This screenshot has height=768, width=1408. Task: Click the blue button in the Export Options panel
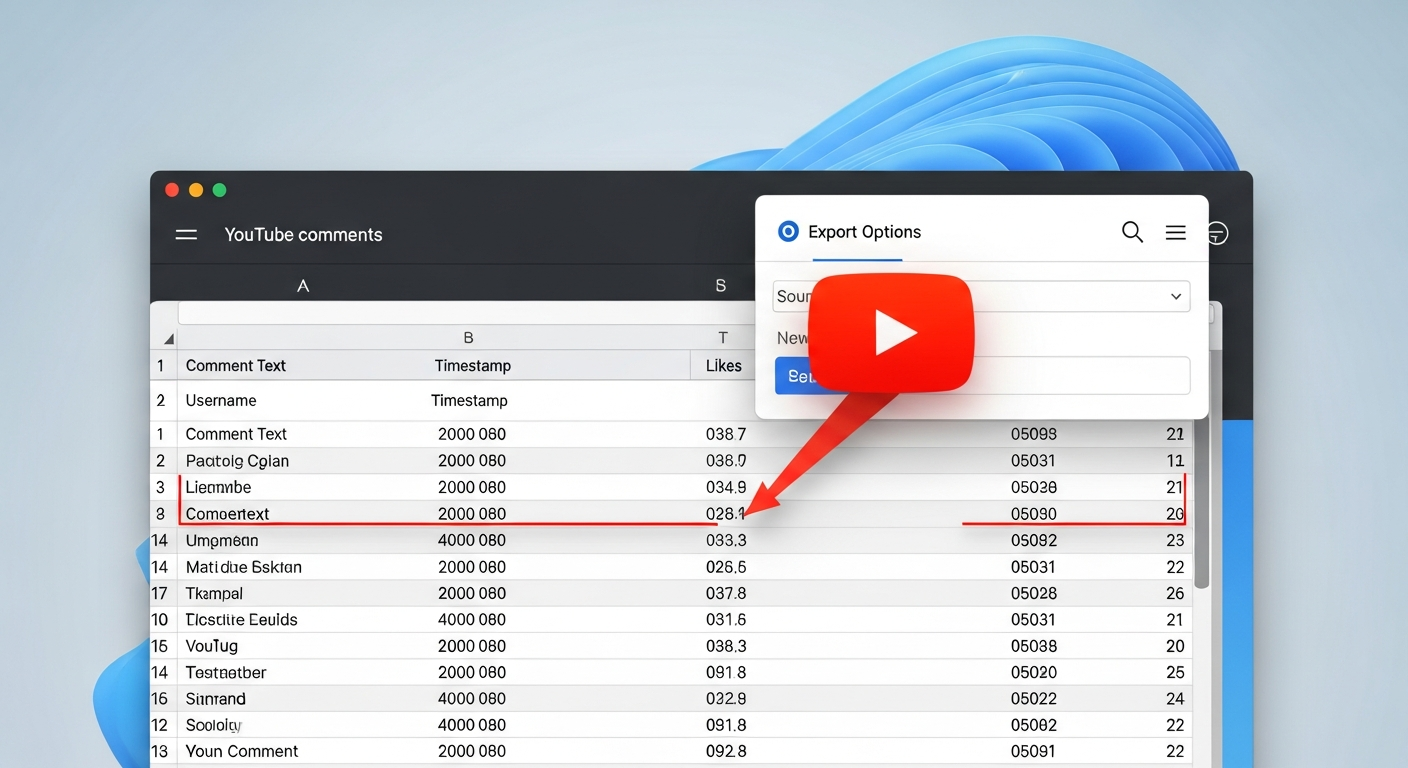[x=796, y=376]
